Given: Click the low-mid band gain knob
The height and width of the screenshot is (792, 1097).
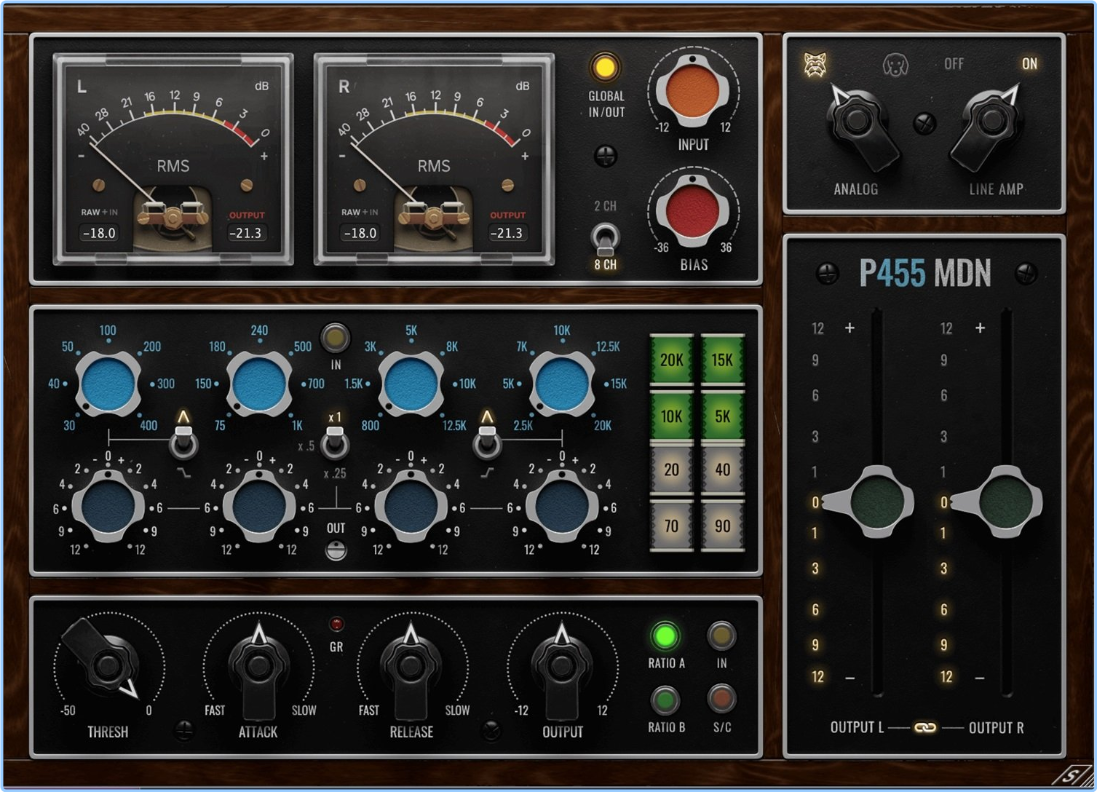Looking at the screenshot, I should tap(259, 507).
